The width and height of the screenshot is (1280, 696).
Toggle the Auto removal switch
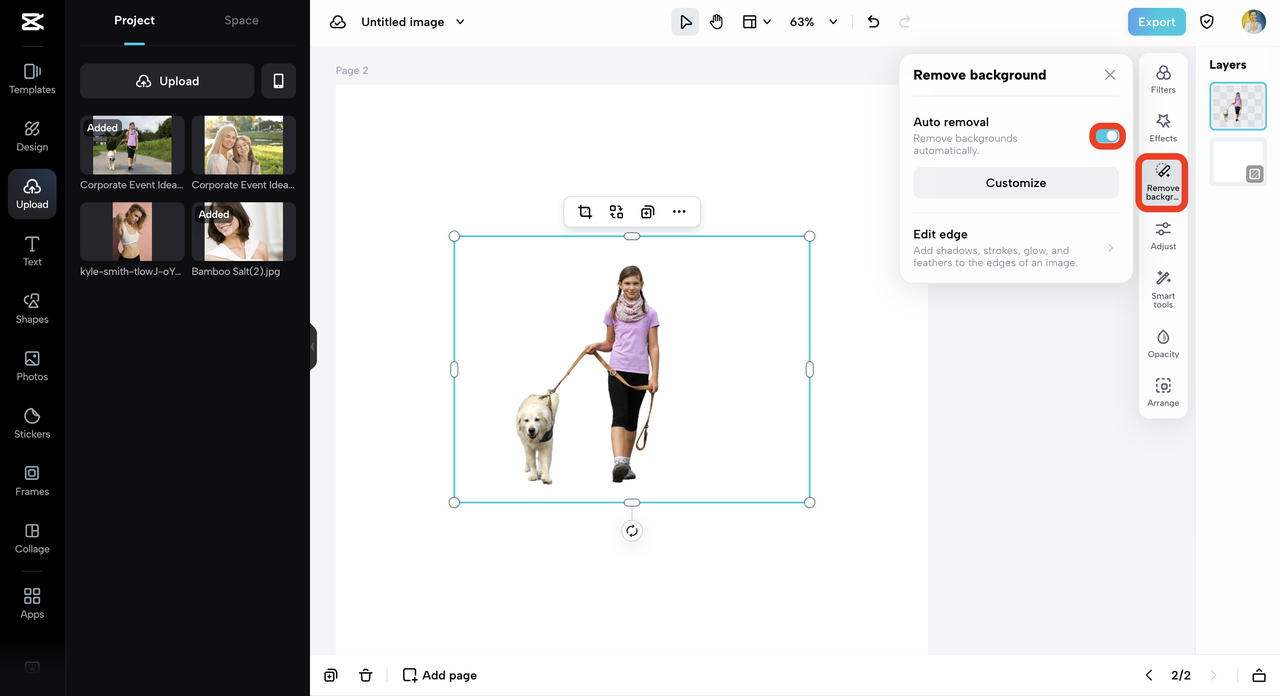[1107, 136]
